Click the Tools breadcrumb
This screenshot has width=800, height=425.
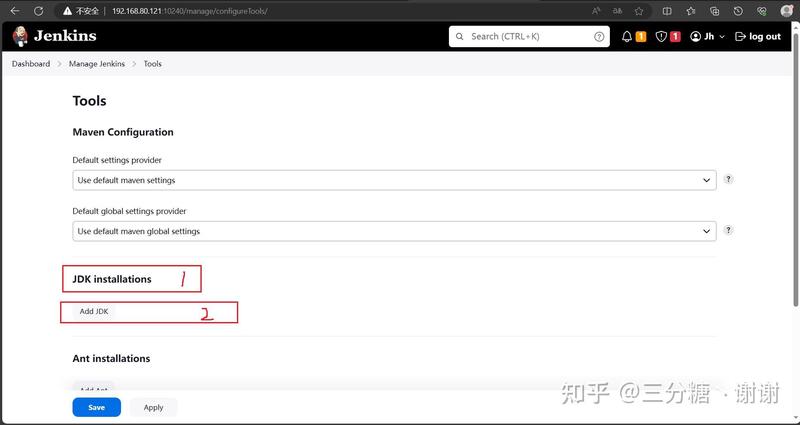point(153,64)
